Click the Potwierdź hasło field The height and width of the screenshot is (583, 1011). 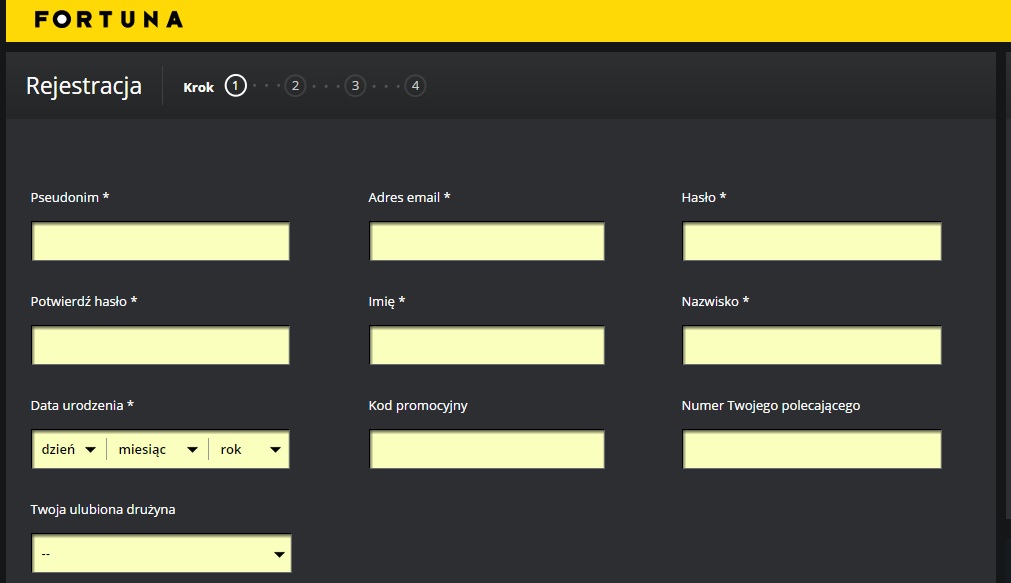[161, 346]
